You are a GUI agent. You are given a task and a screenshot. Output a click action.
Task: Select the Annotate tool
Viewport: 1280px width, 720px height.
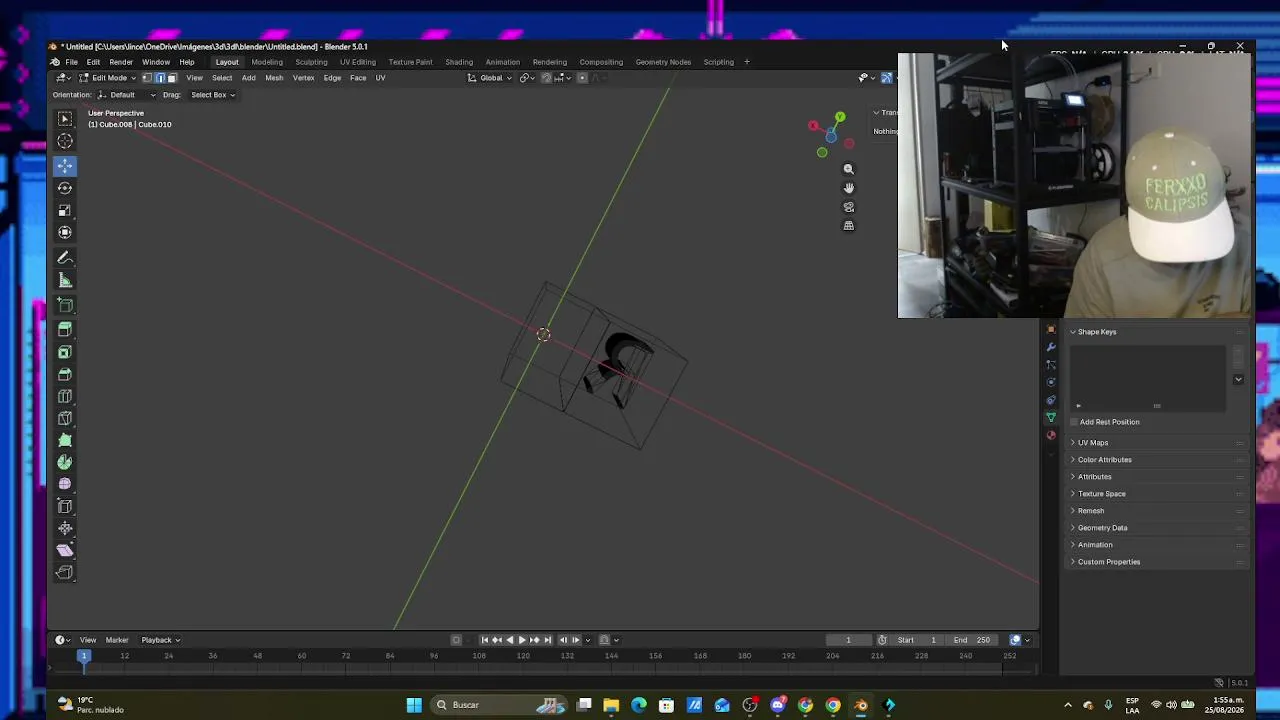click(x=65, y=258)
